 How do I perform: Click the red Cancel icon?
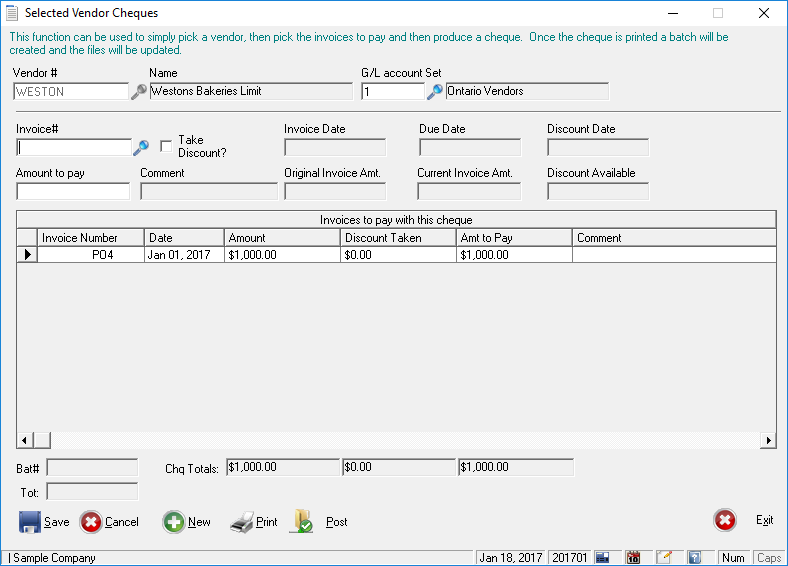click(91, 522)
